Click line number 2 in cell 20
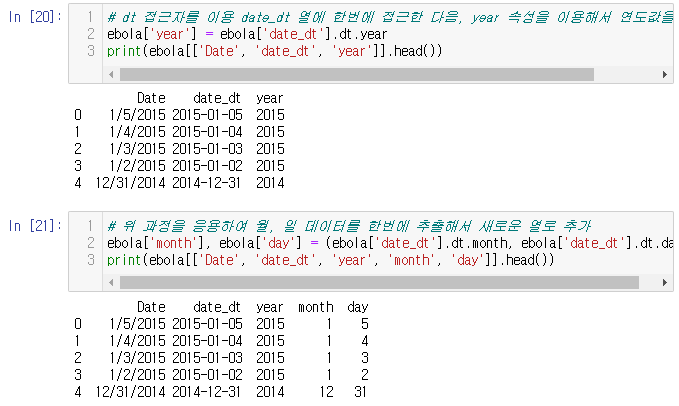Viewport: 679px width, 406px height. point(91,34)
